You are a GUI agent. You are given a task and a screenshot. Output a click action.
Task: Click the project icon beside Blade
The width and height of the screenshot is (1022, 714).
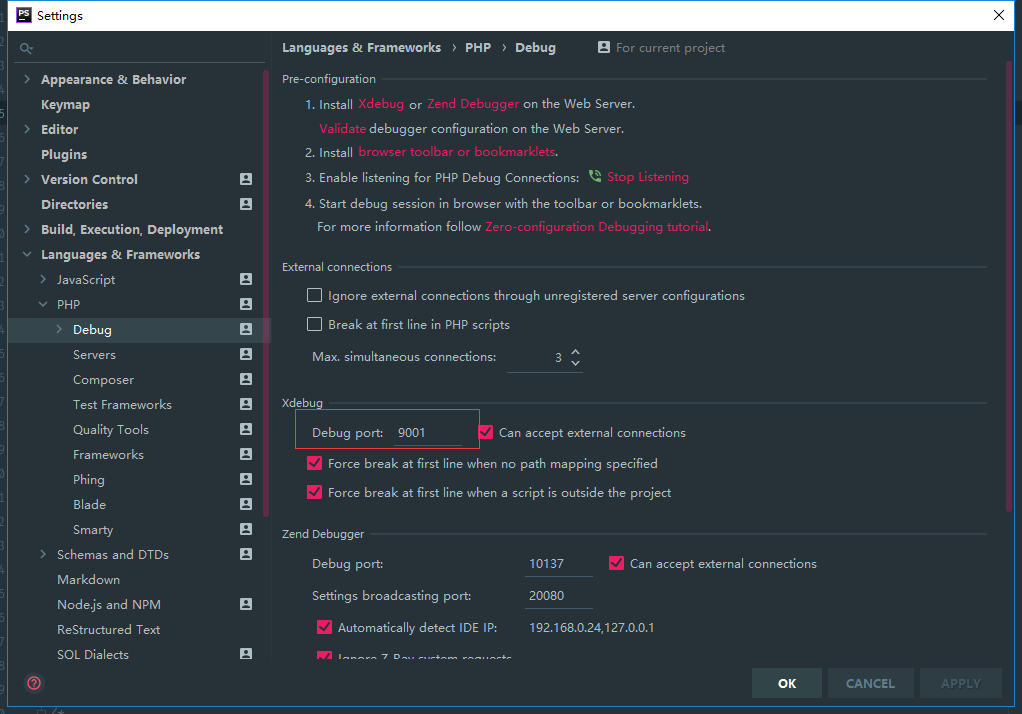246,504
